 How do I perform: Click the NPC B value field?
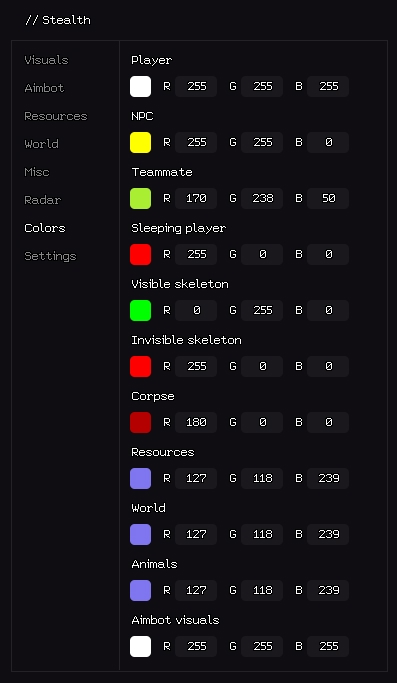tap(328, 142)
